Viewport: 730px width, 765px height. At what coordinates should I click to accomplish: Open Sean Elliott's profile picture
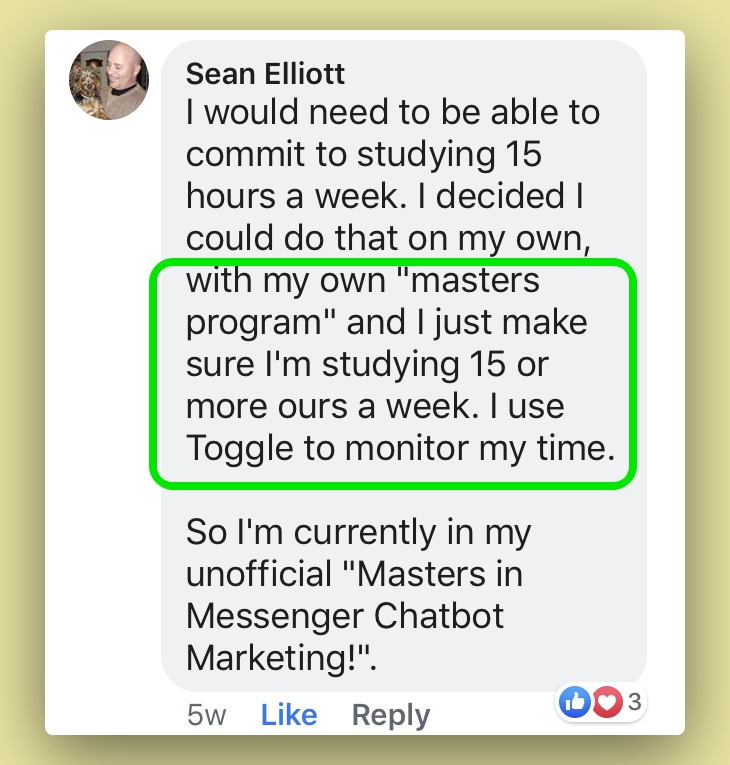click(108, 80)
